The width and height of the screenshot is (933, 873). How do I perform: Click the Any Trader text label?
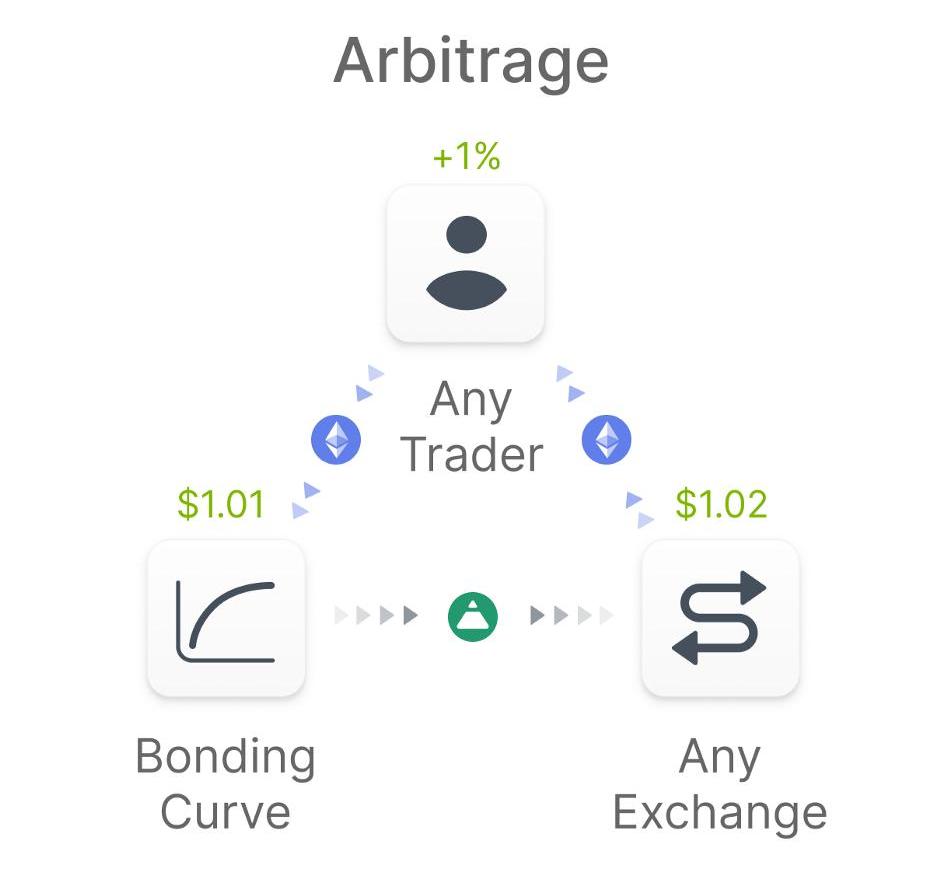[471, 427]
